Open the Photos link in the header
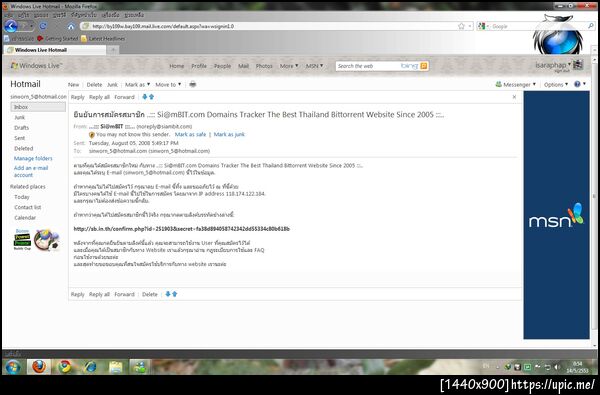Screen dimensions: 600x395 [264, 66]
